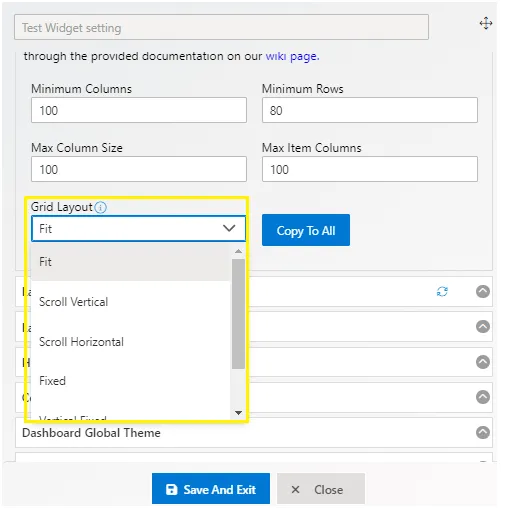Collapse the Dashboard Global Theme section
Image resolution: width=509 pixels, height=508 pixels.
(x=482, y=432)
